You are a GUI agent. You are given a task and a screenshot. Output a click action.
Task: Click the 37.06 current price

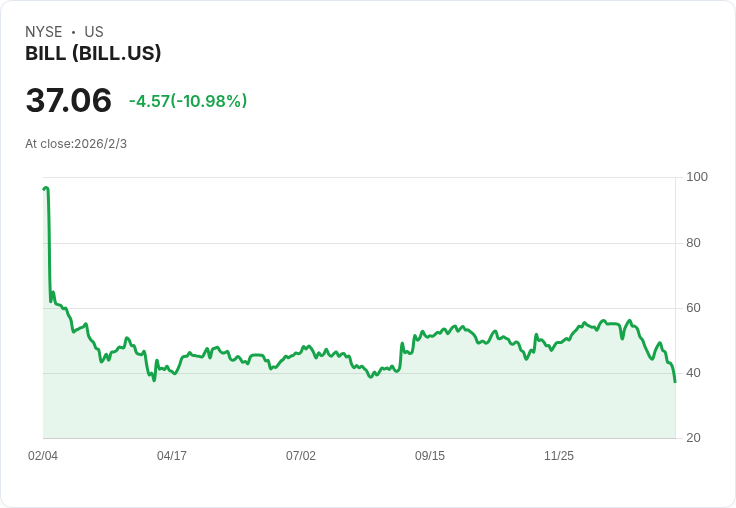(x=68, y=100)
